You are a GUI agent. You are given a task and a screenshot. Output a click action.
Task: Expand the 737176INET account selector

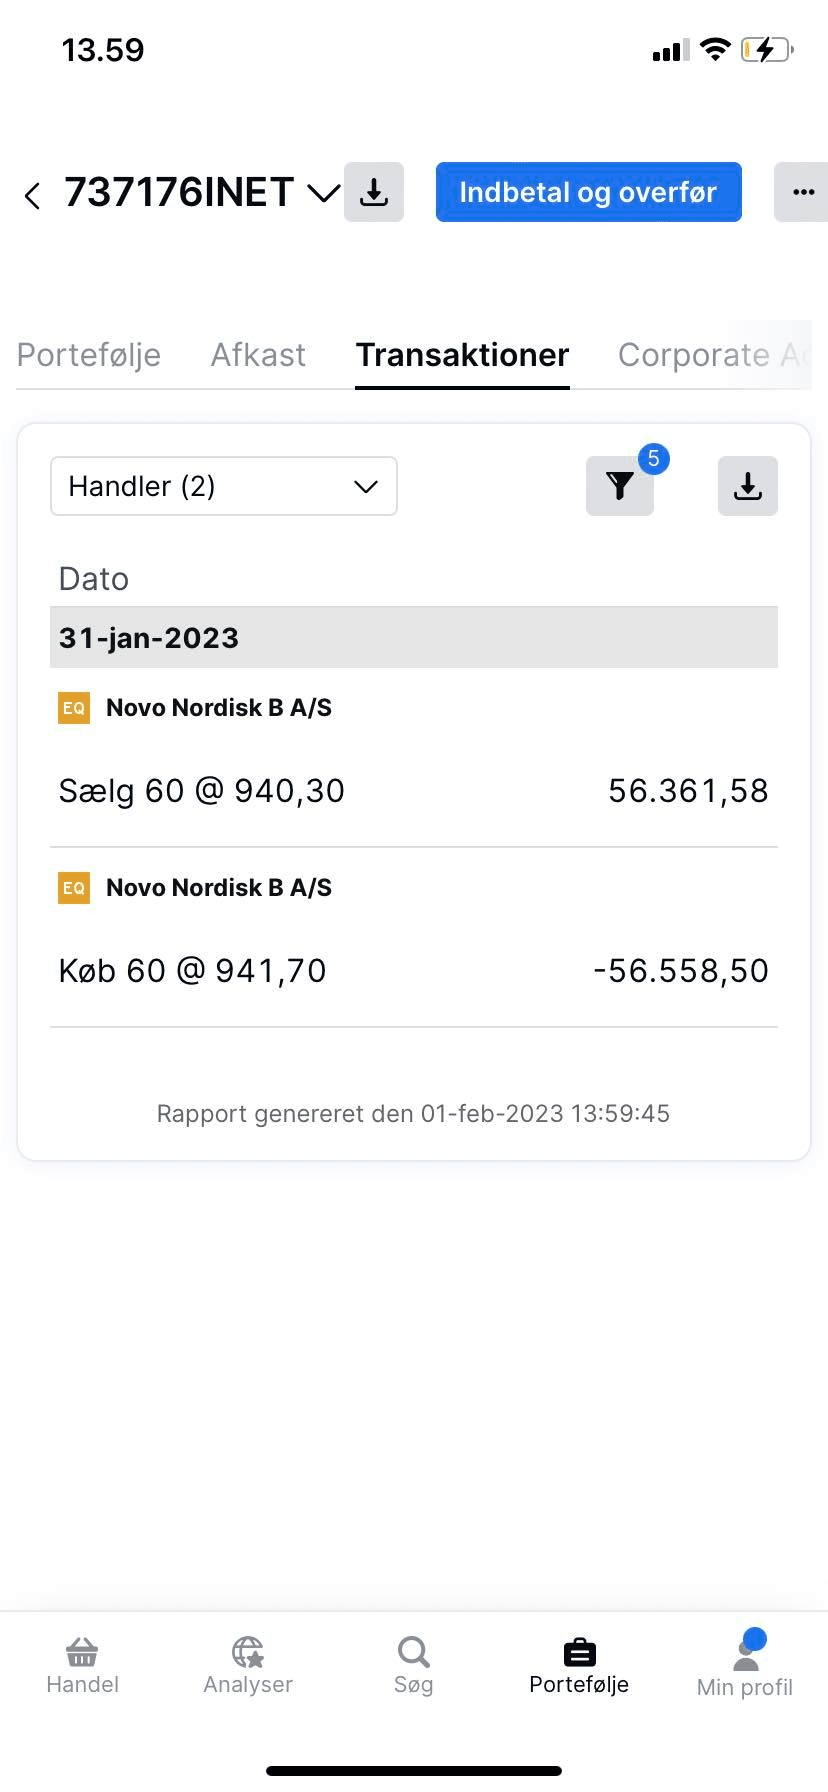pos(323,193)
